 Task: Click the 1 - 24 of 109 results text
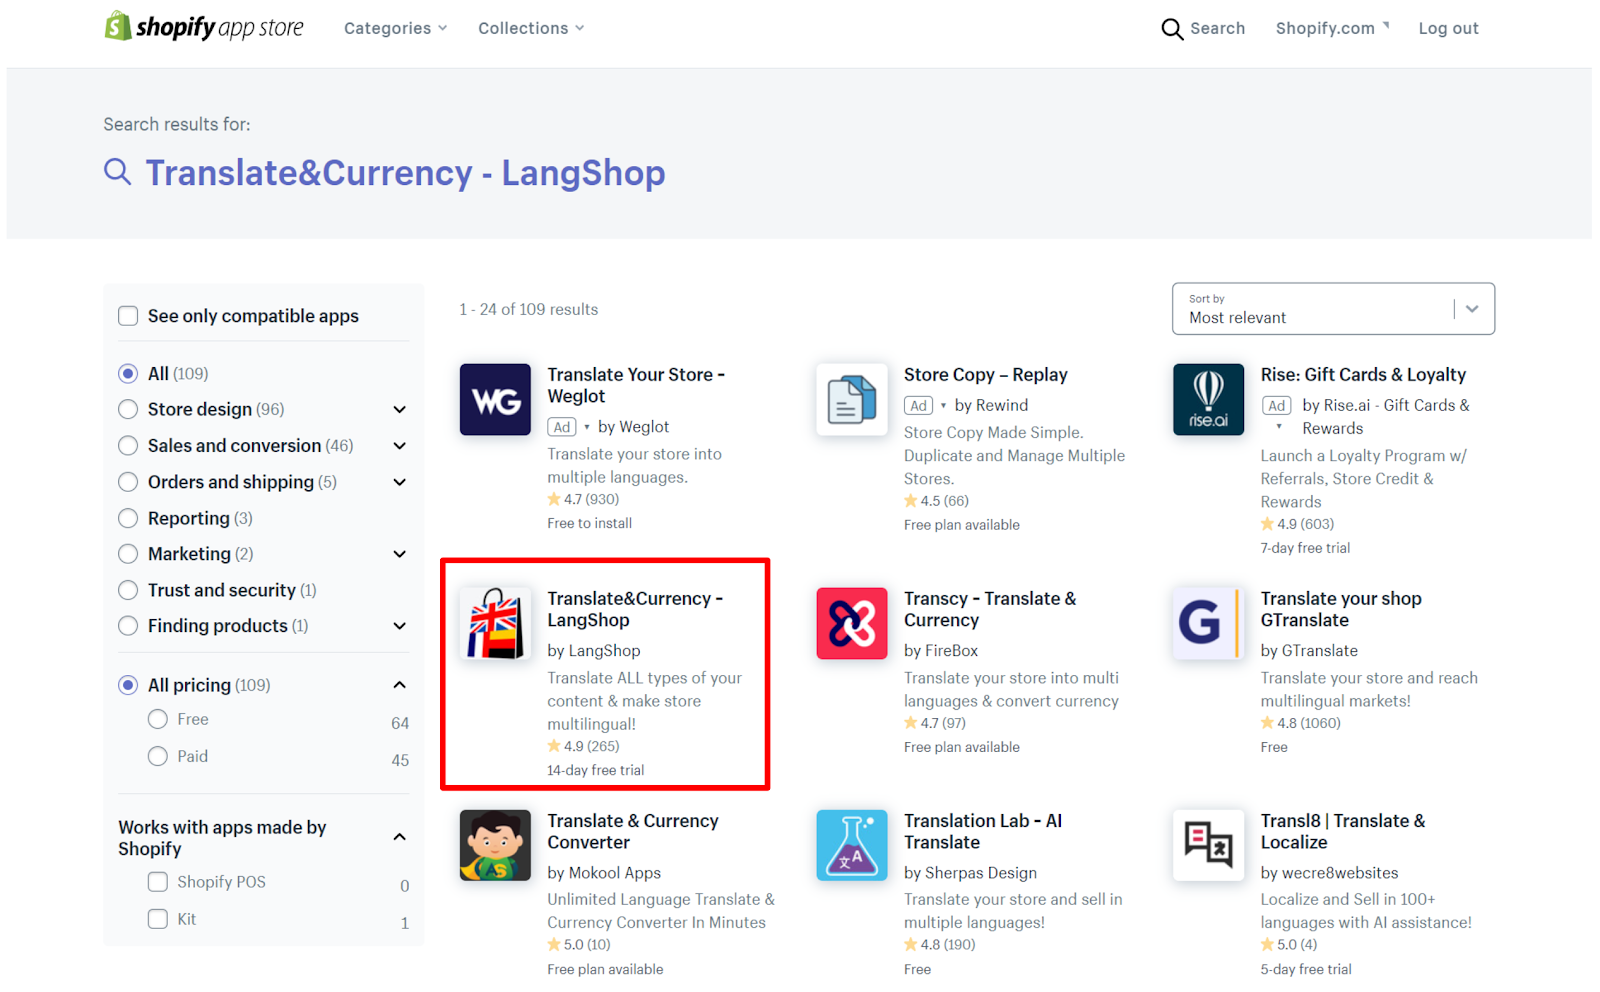pos(528,309)
